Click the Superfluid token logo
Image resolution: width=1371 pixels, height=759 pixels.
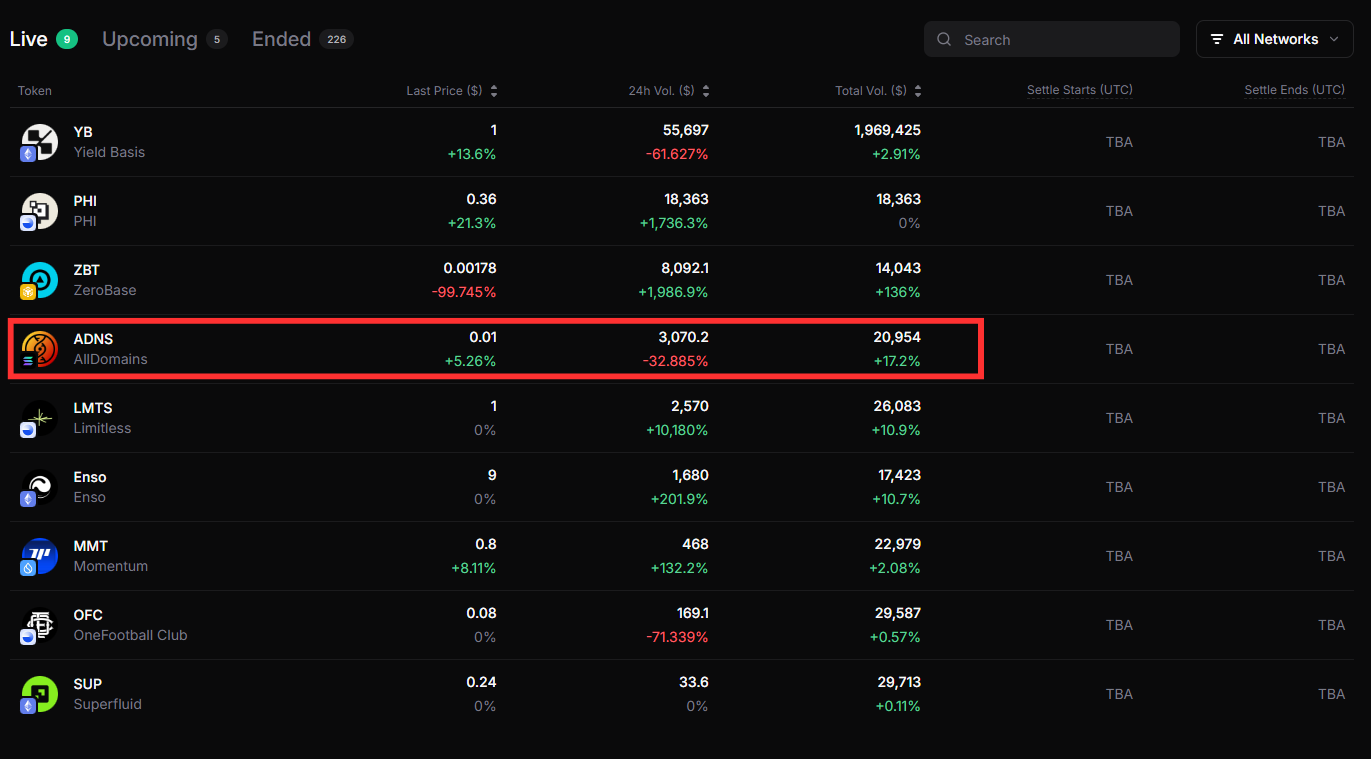[40, 694]
